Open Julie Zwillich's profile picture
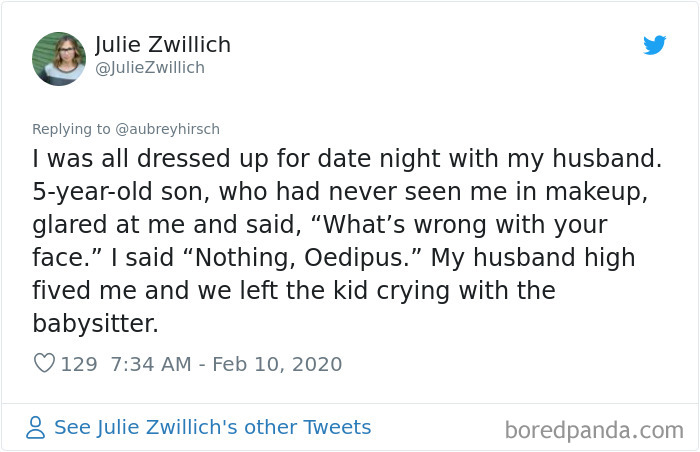 point(59,59)
